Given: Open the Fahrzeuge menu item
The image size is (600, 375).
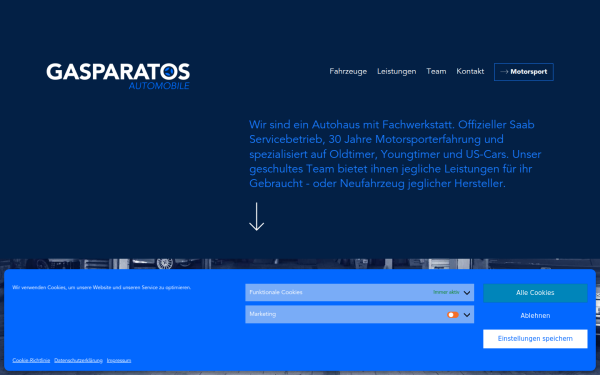Looking at the screenshot, I should (348, 72).
